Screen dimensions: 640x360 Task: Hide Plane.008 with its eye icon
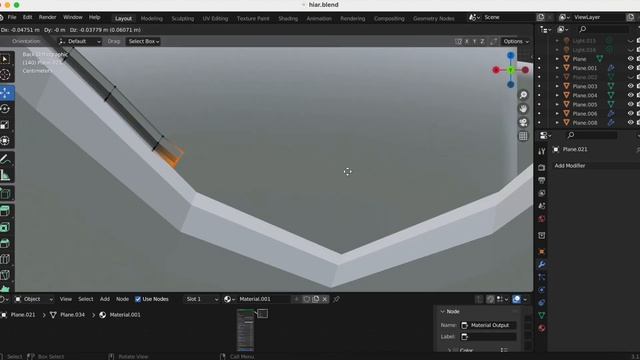click(631, 122)
